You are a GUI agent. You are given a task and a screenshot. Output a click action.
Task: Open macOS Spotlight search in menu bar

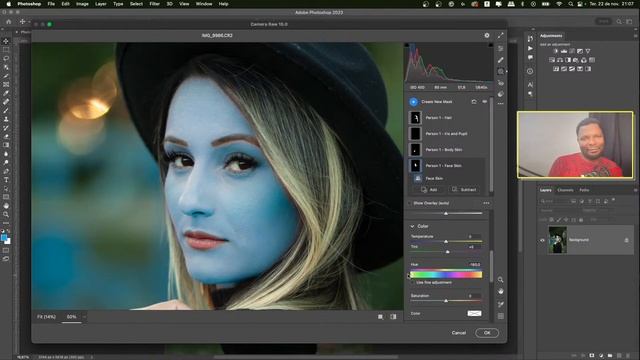point(570,4)
